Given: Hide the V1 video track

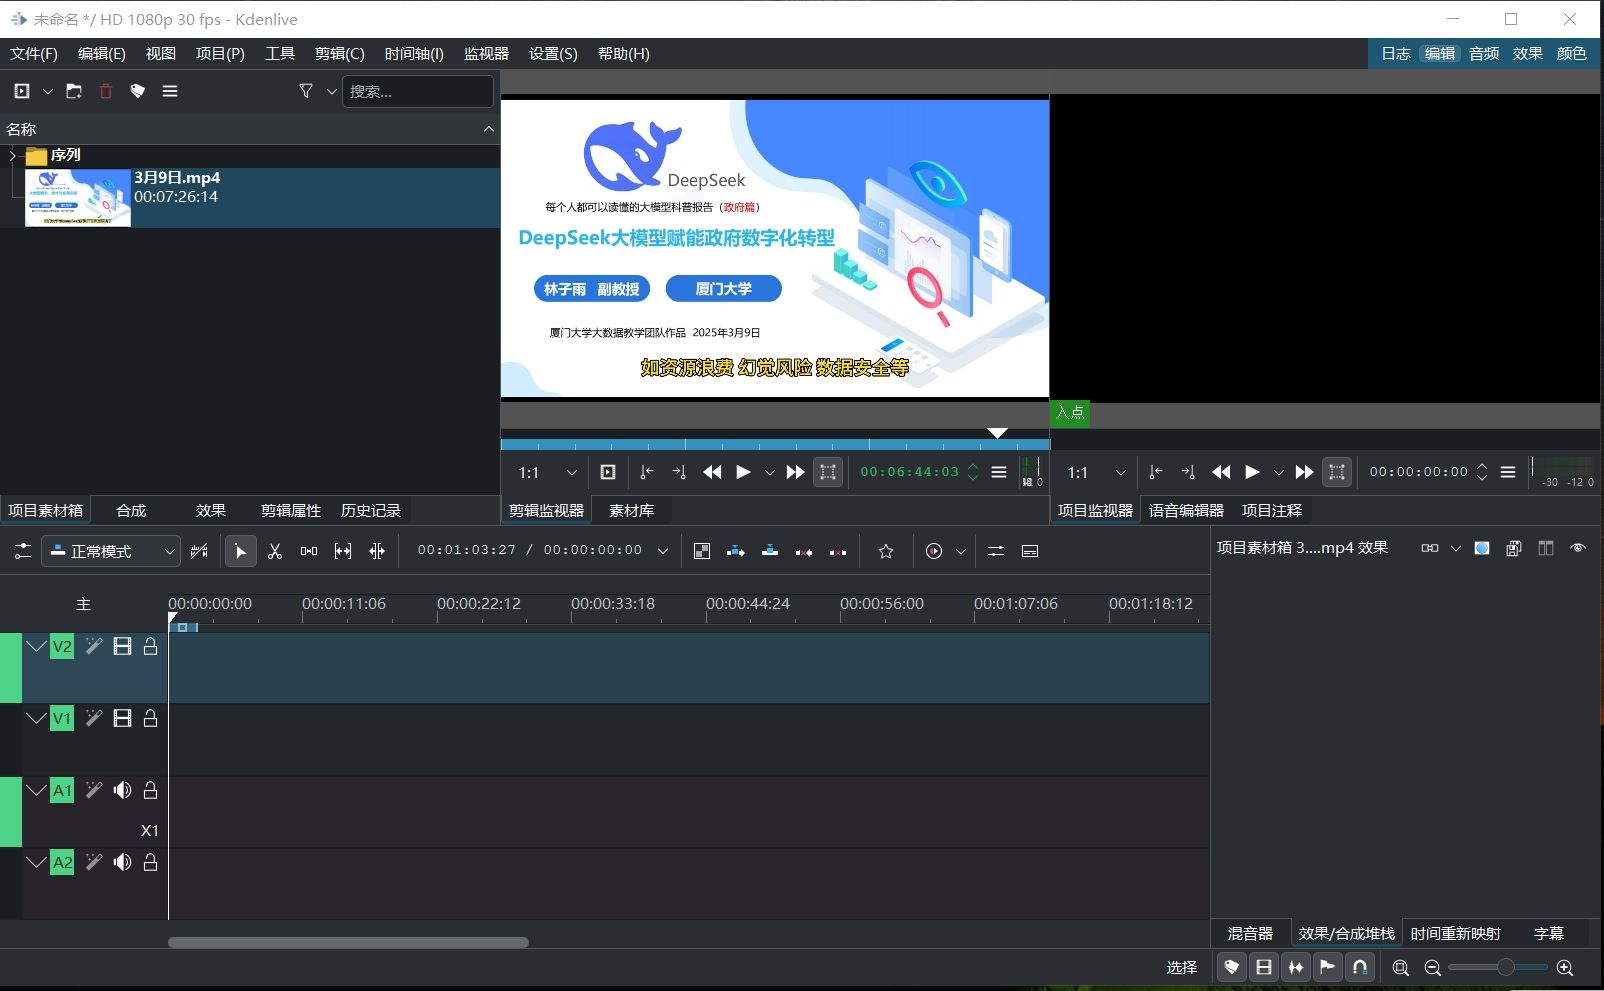Looking at the screenshot, I should coord(122,718).
